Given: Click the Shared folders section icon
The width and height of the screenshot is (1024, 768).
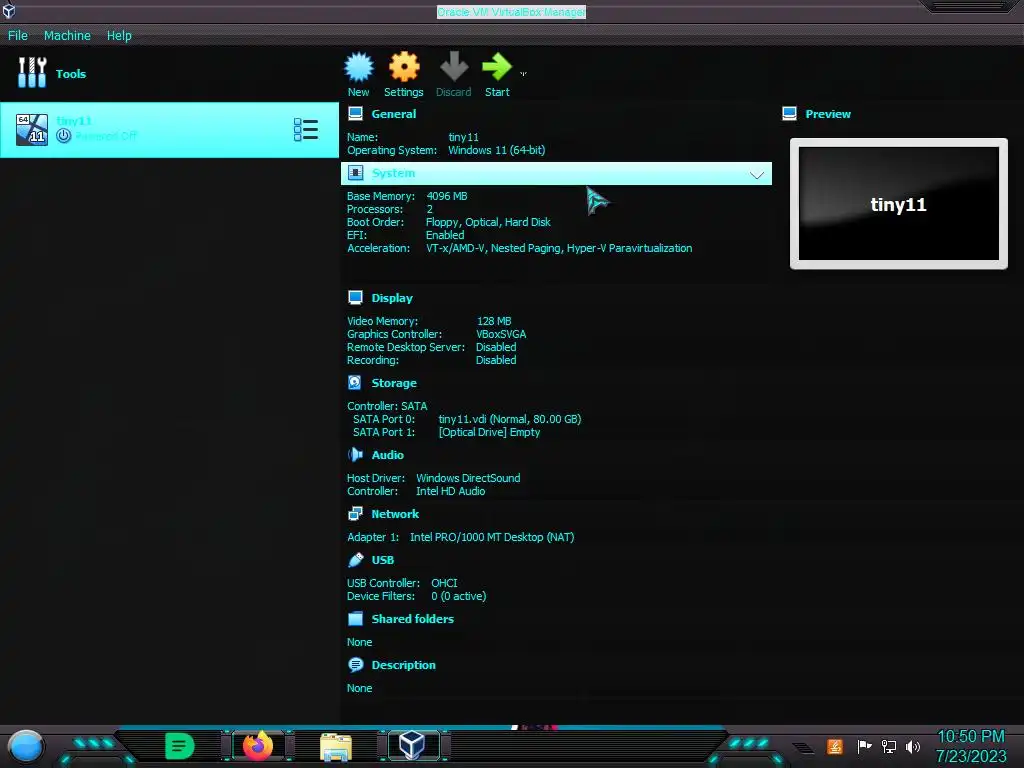Looking at the screenshot, I should (355, 618).
